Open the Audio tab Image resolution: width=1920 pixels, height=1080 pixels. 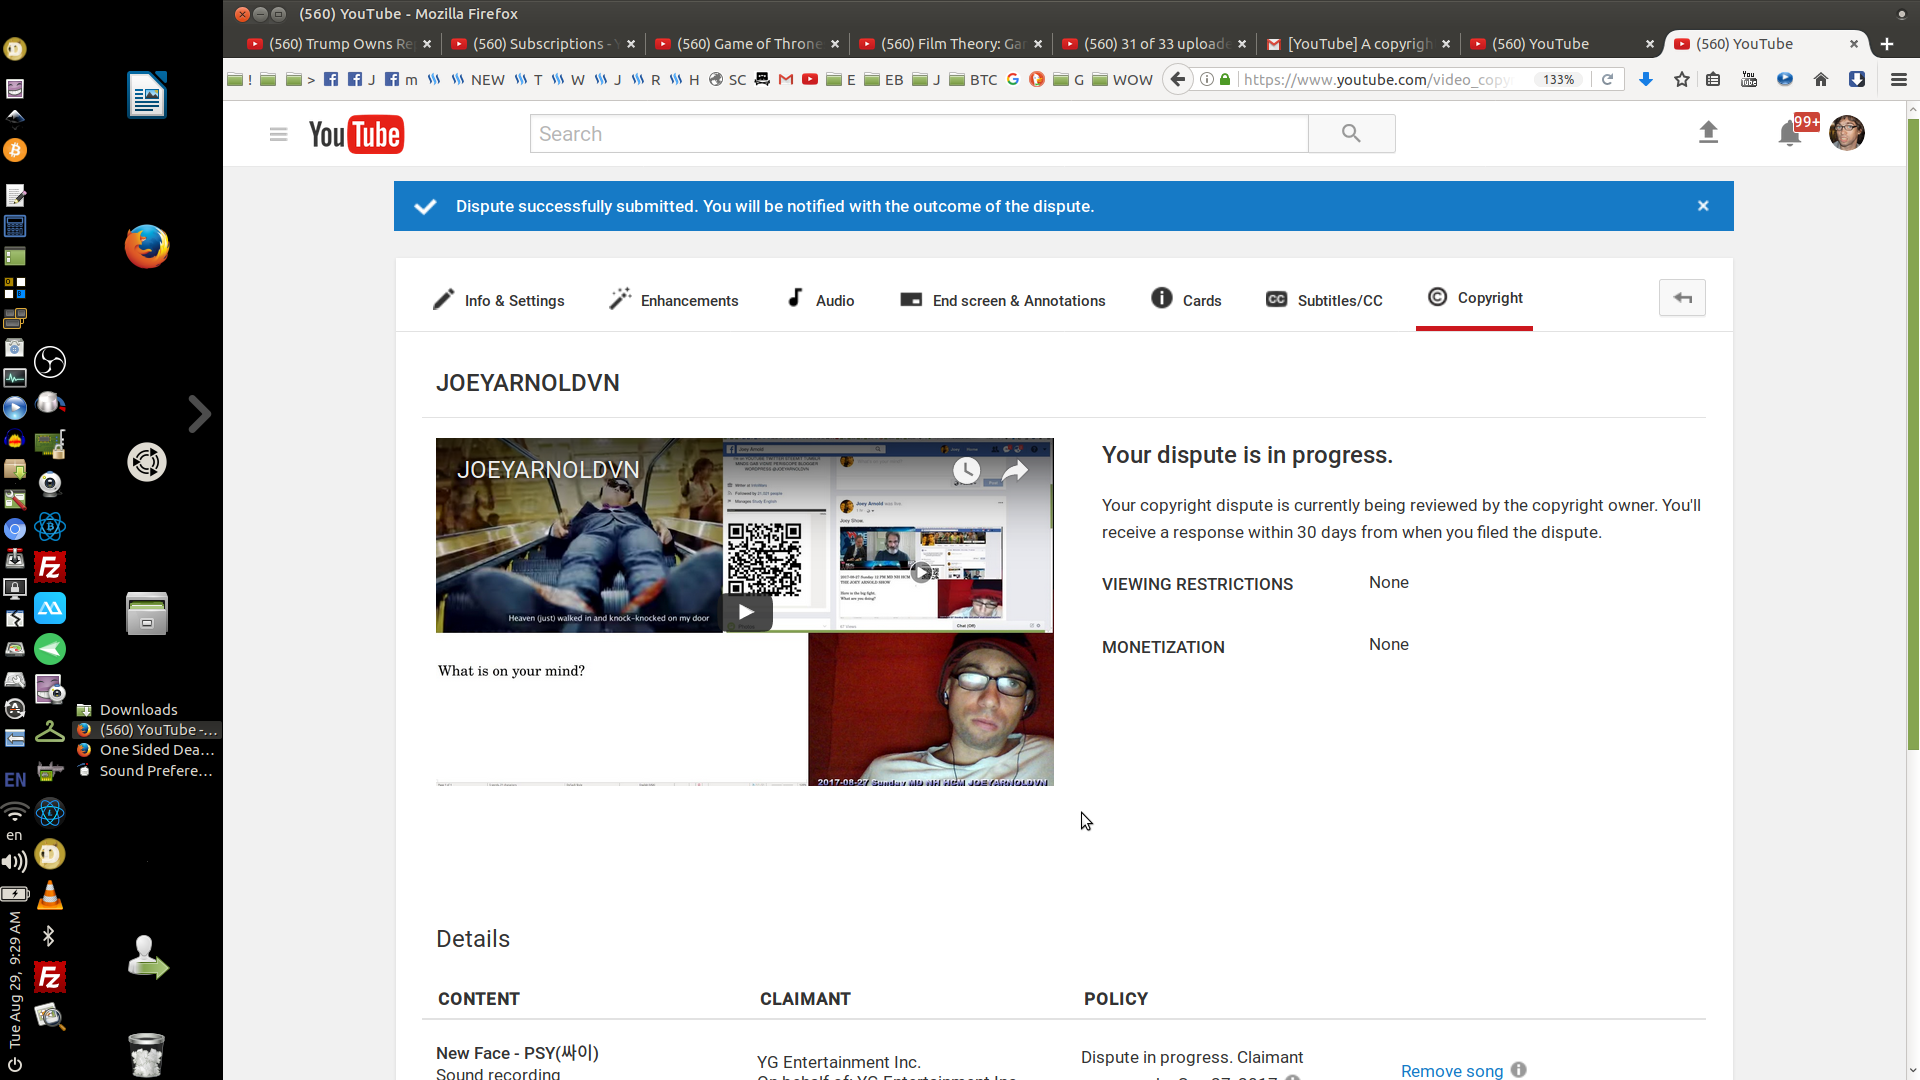click(820, 300)
